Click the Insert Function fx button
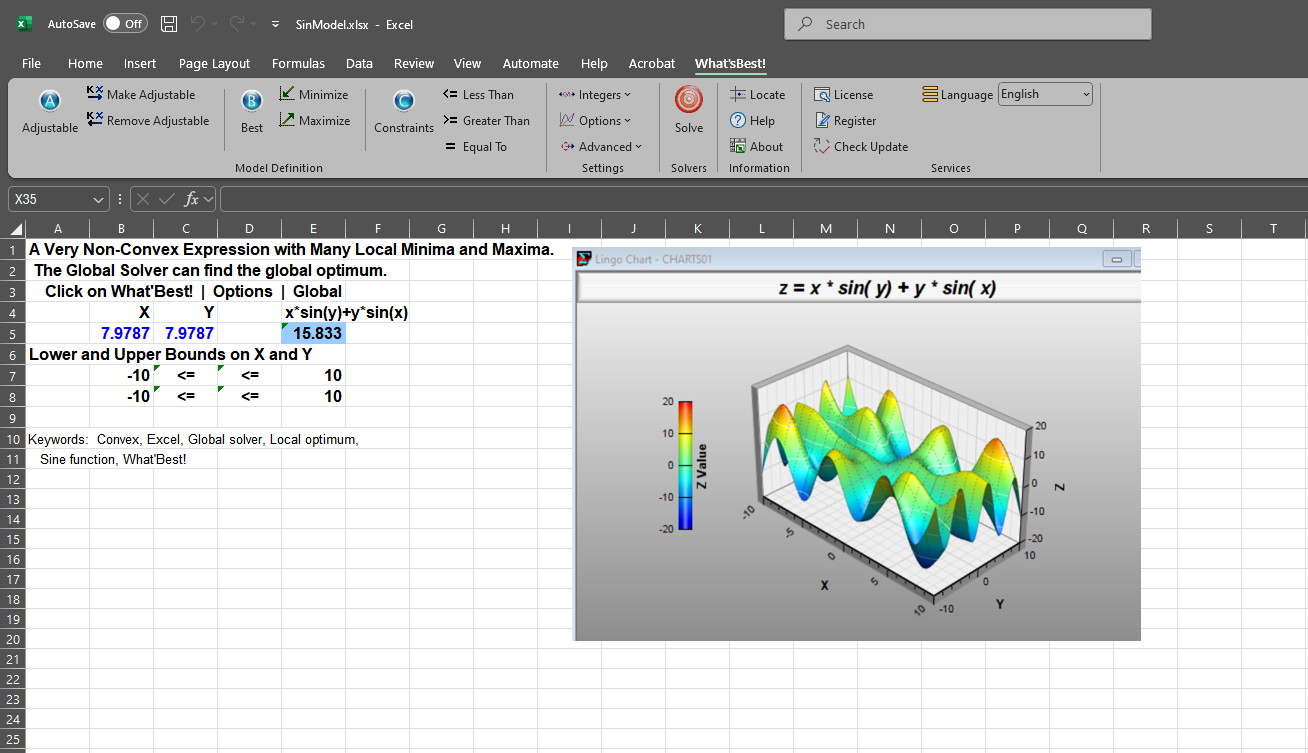The width and height of the screenshot is (1308, 753). pyautogui.click(x=192, y=199)
